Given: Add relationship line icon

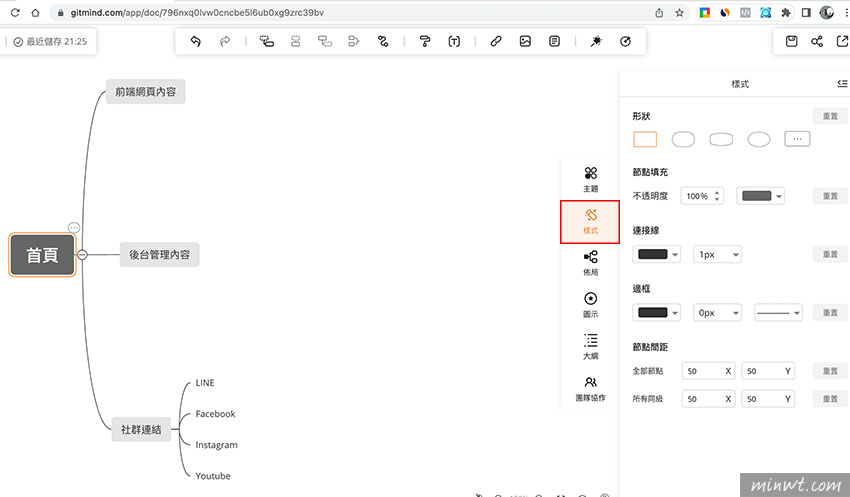Looking at the screenshot, I should (x=383, y=41).
